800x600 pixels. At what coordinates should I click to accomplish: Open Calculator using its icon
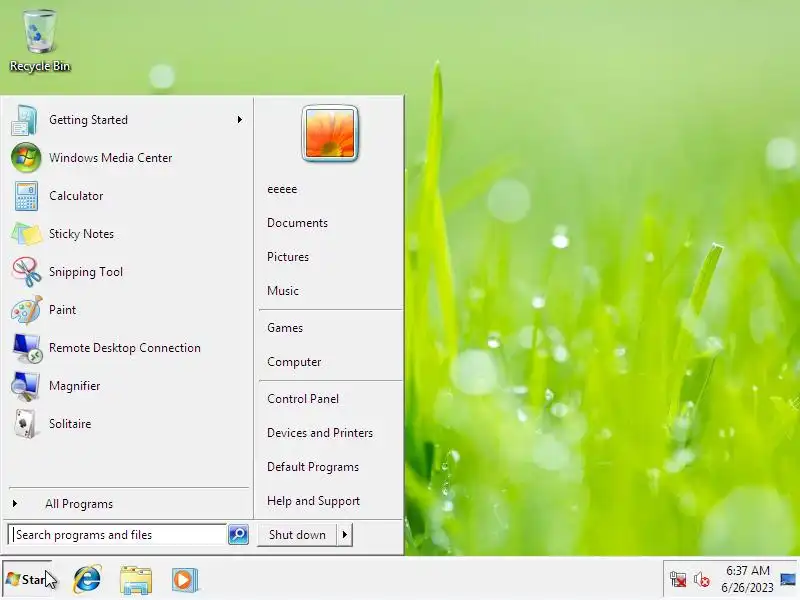coord(26,196)
